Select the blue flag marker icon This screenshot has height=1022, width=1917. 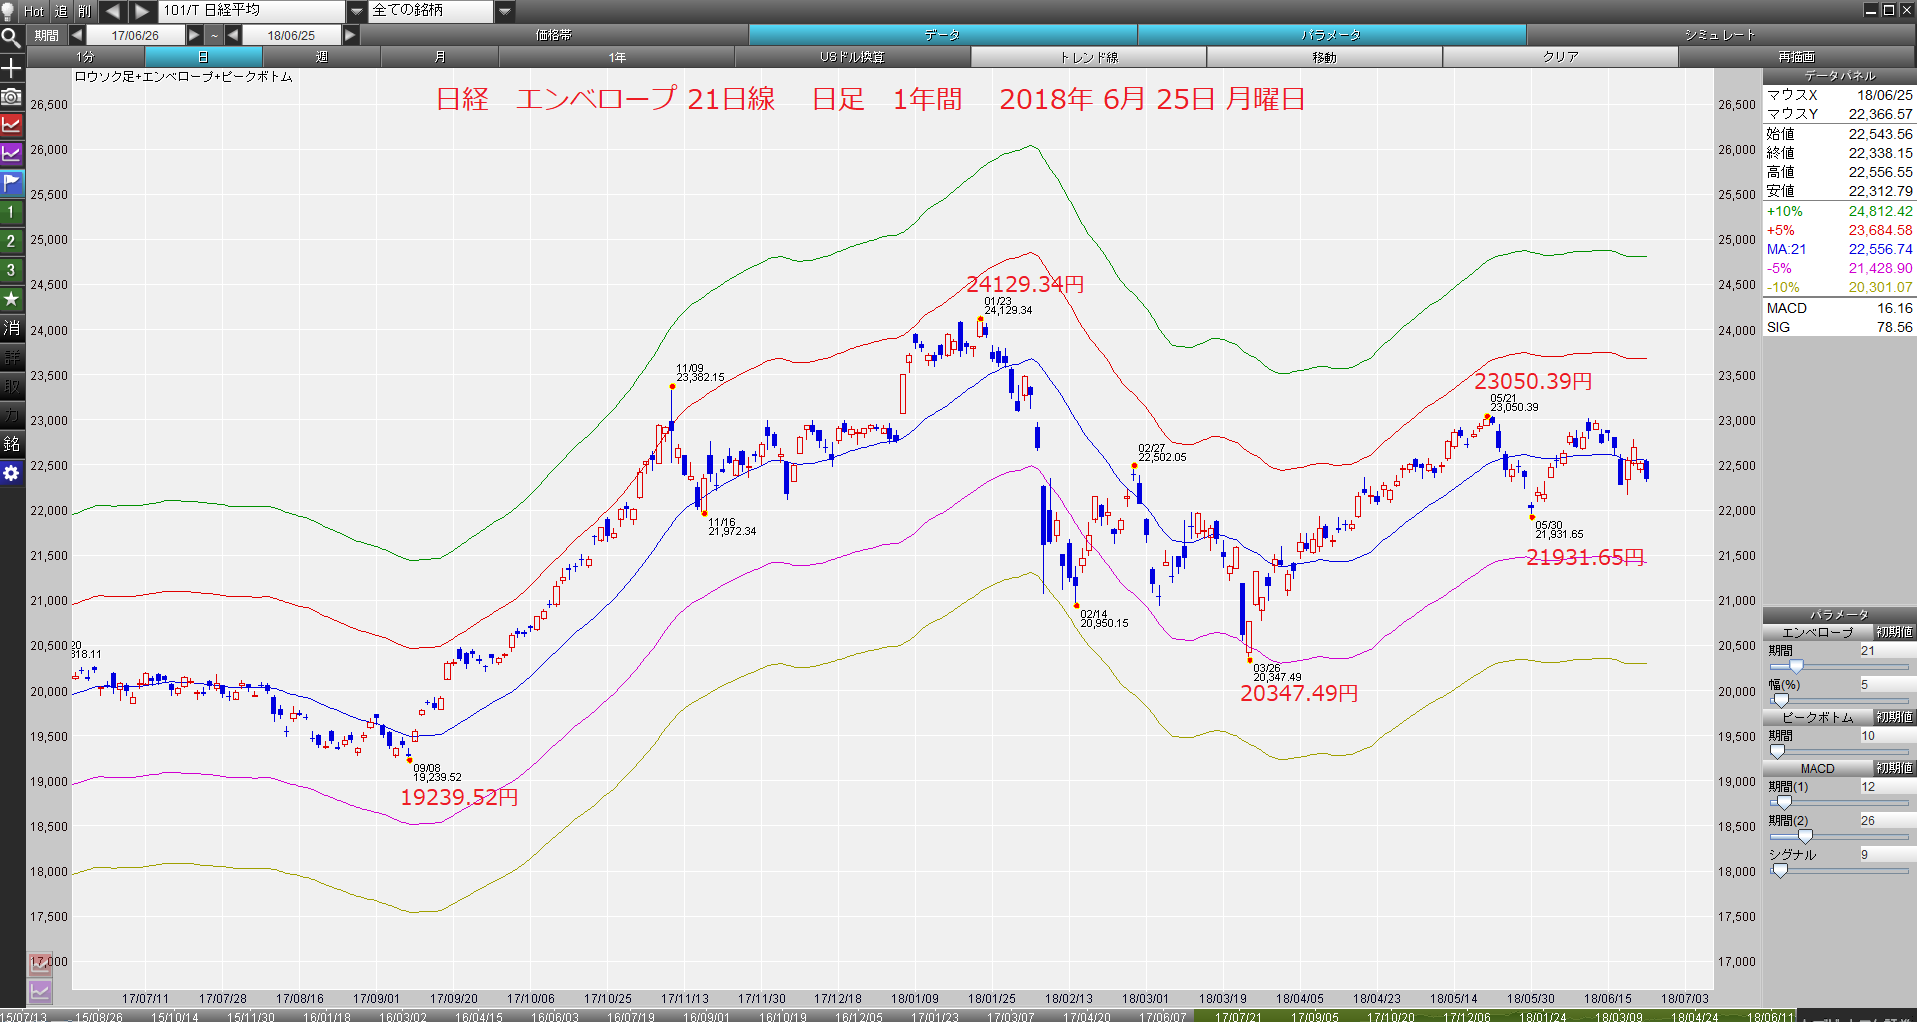11,183
